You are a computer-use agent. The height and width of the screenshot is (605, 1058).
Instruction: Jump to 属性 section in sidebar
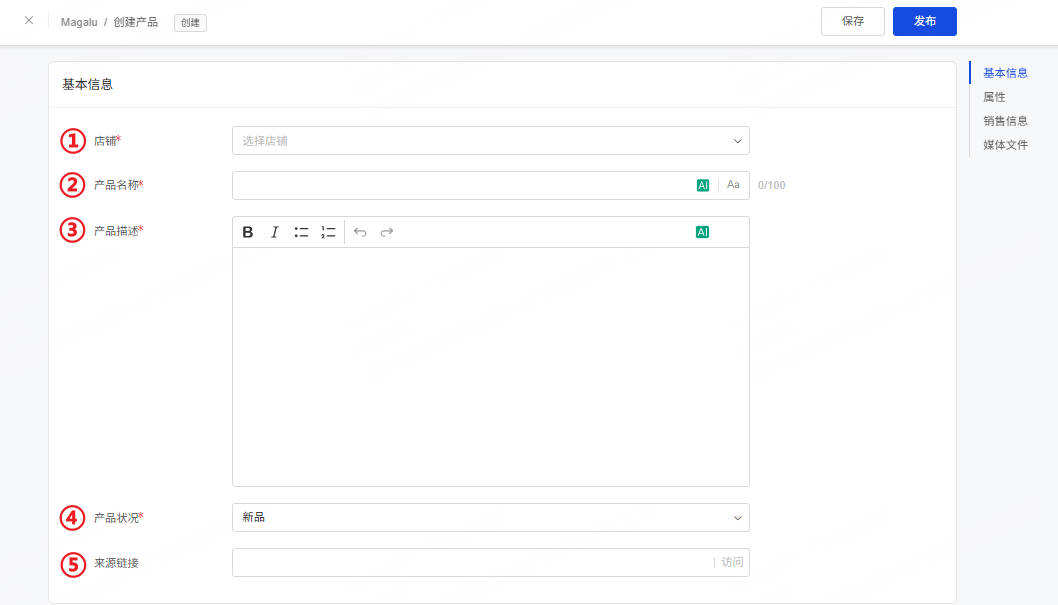[x=994, y=97]
